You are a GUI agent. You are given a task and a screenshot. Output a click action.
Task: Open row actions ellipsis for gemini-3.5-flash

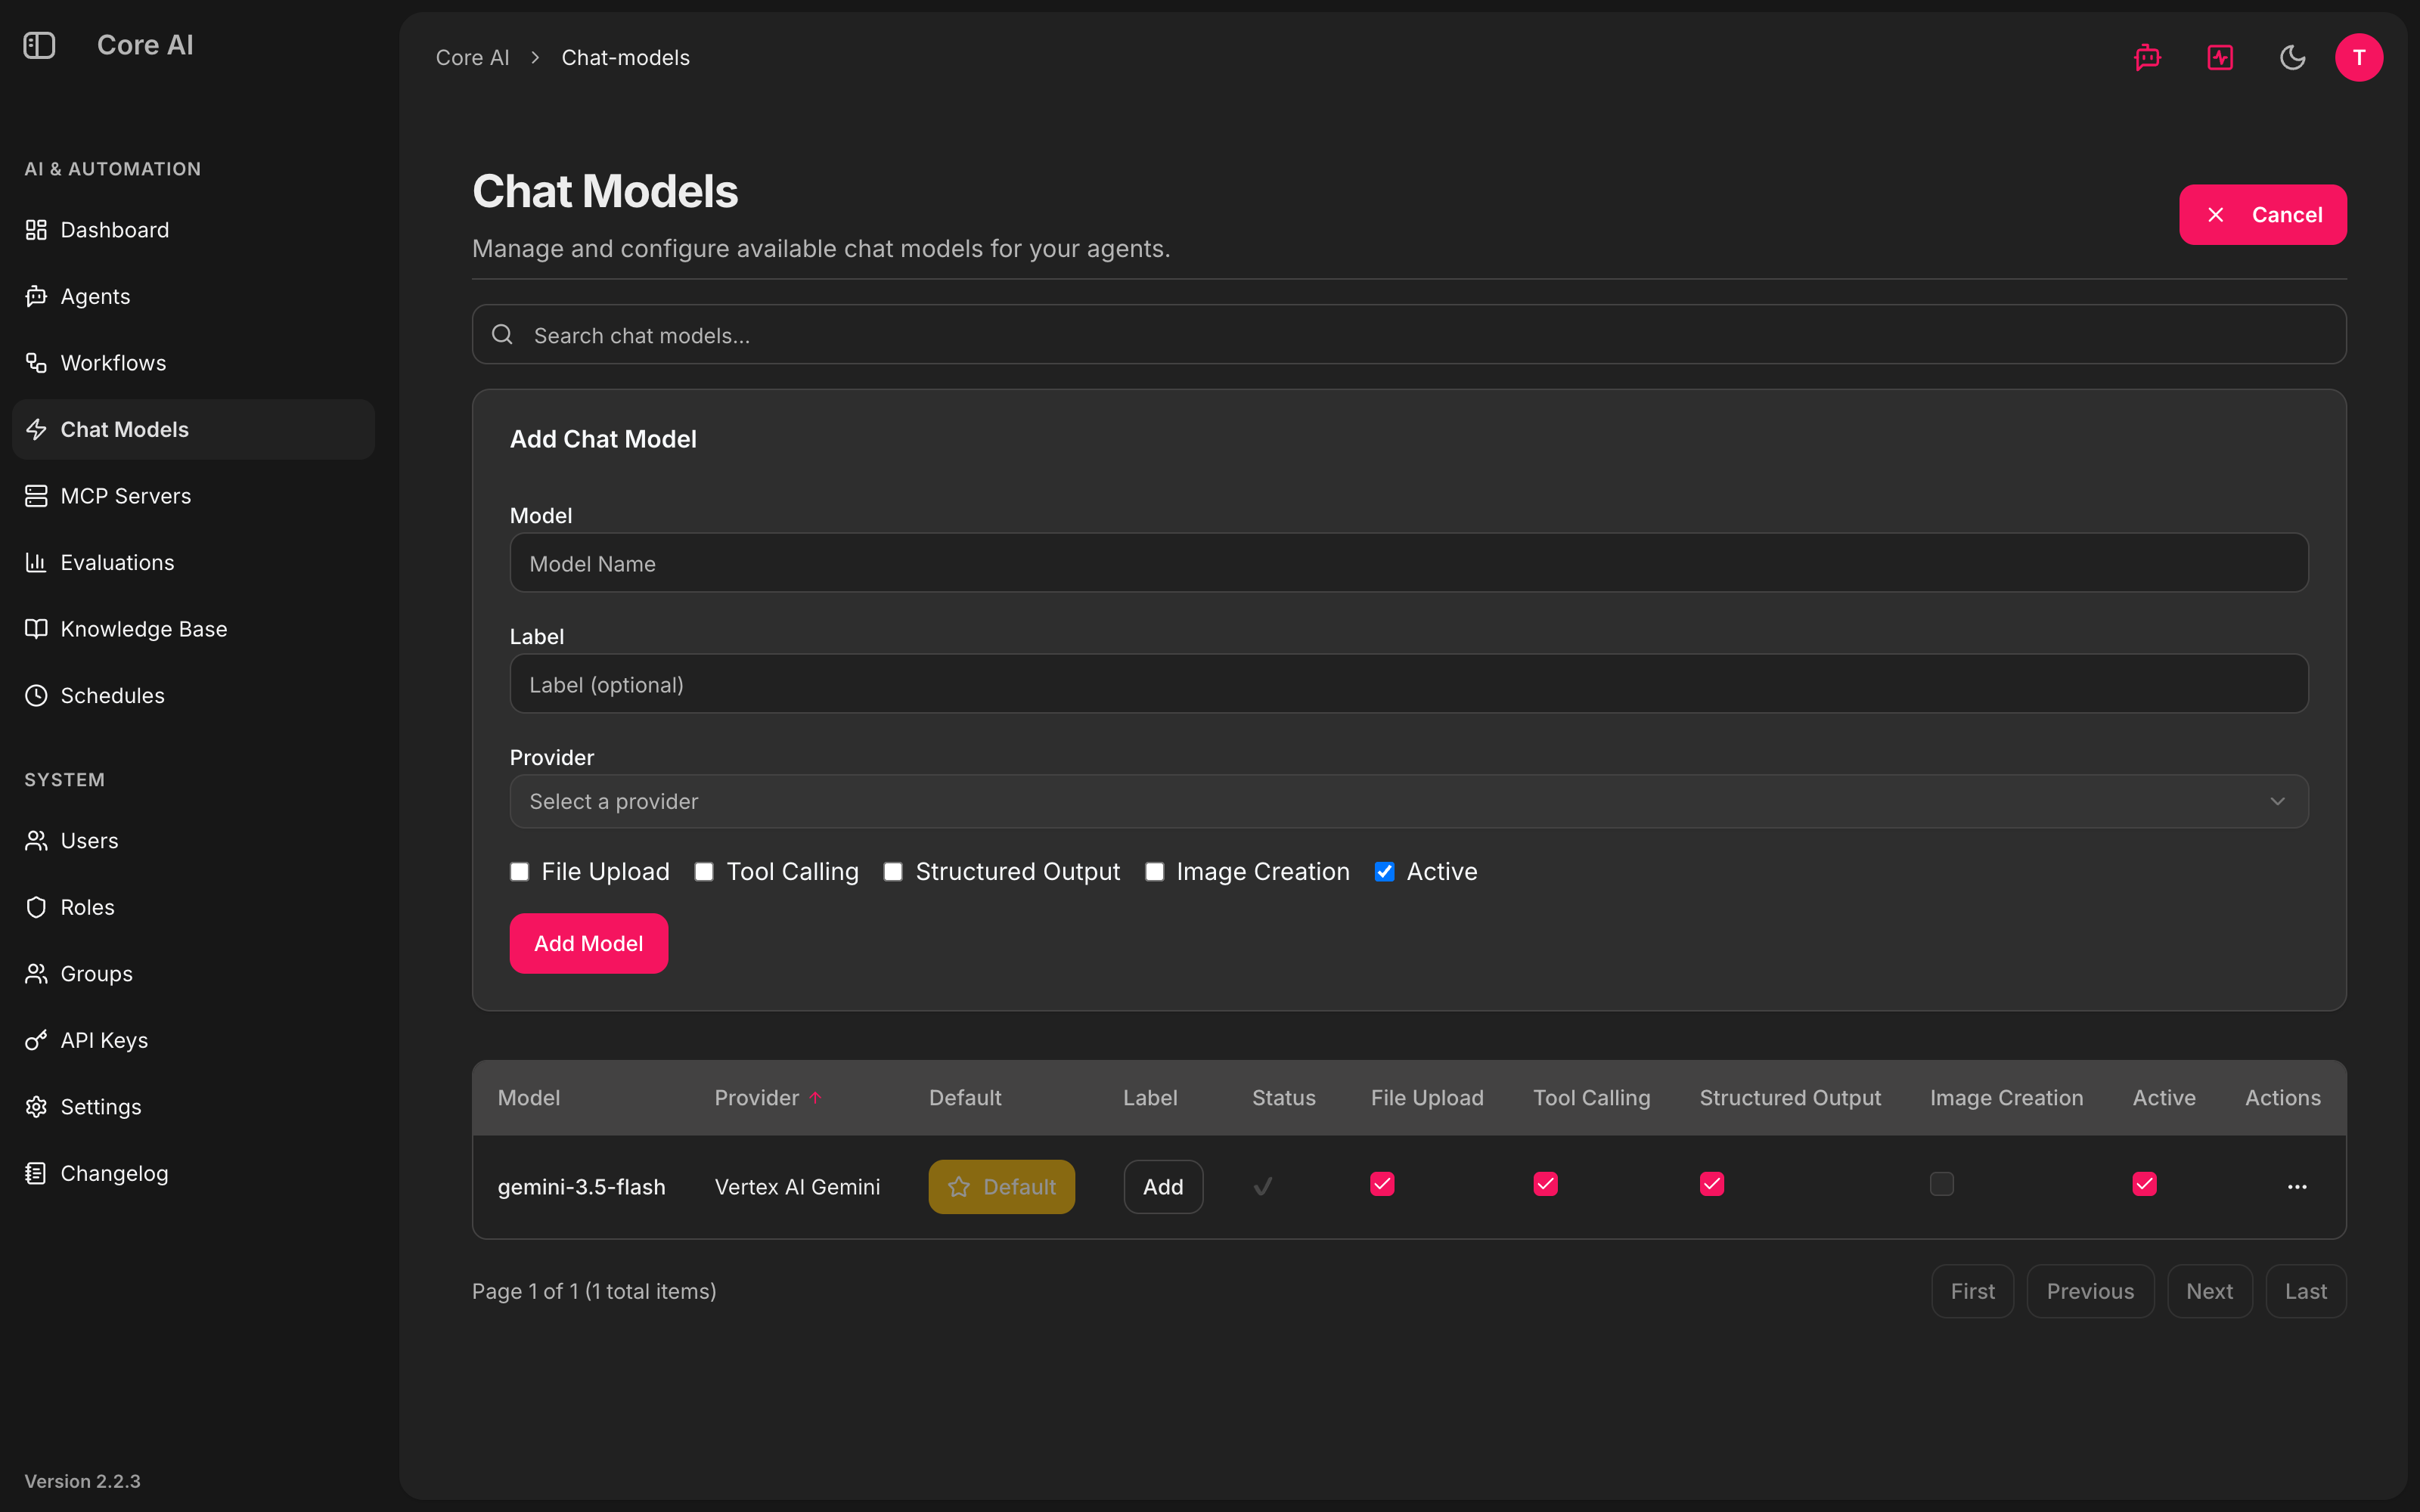[x=2297, y=1186]
